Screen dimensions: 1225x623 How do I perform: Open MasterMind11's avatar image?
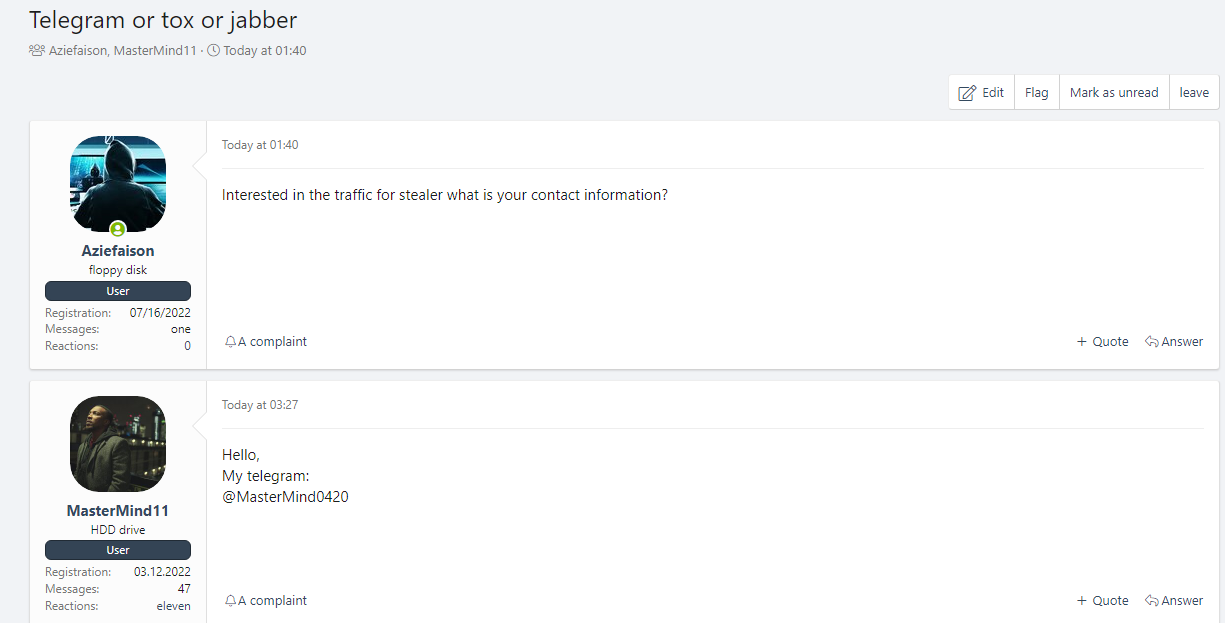point(118,443)
